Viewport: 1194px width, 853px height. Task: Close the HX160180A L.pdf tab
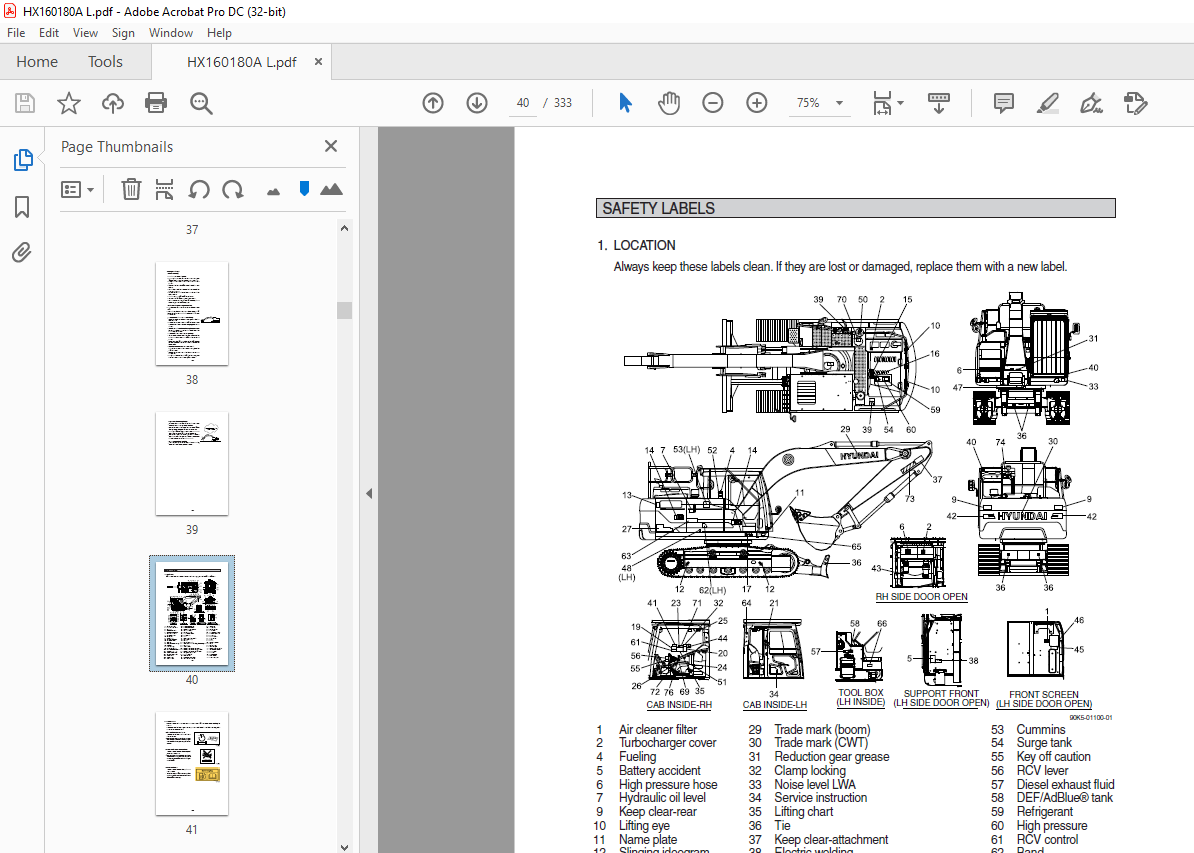click(x=318, y=62)
